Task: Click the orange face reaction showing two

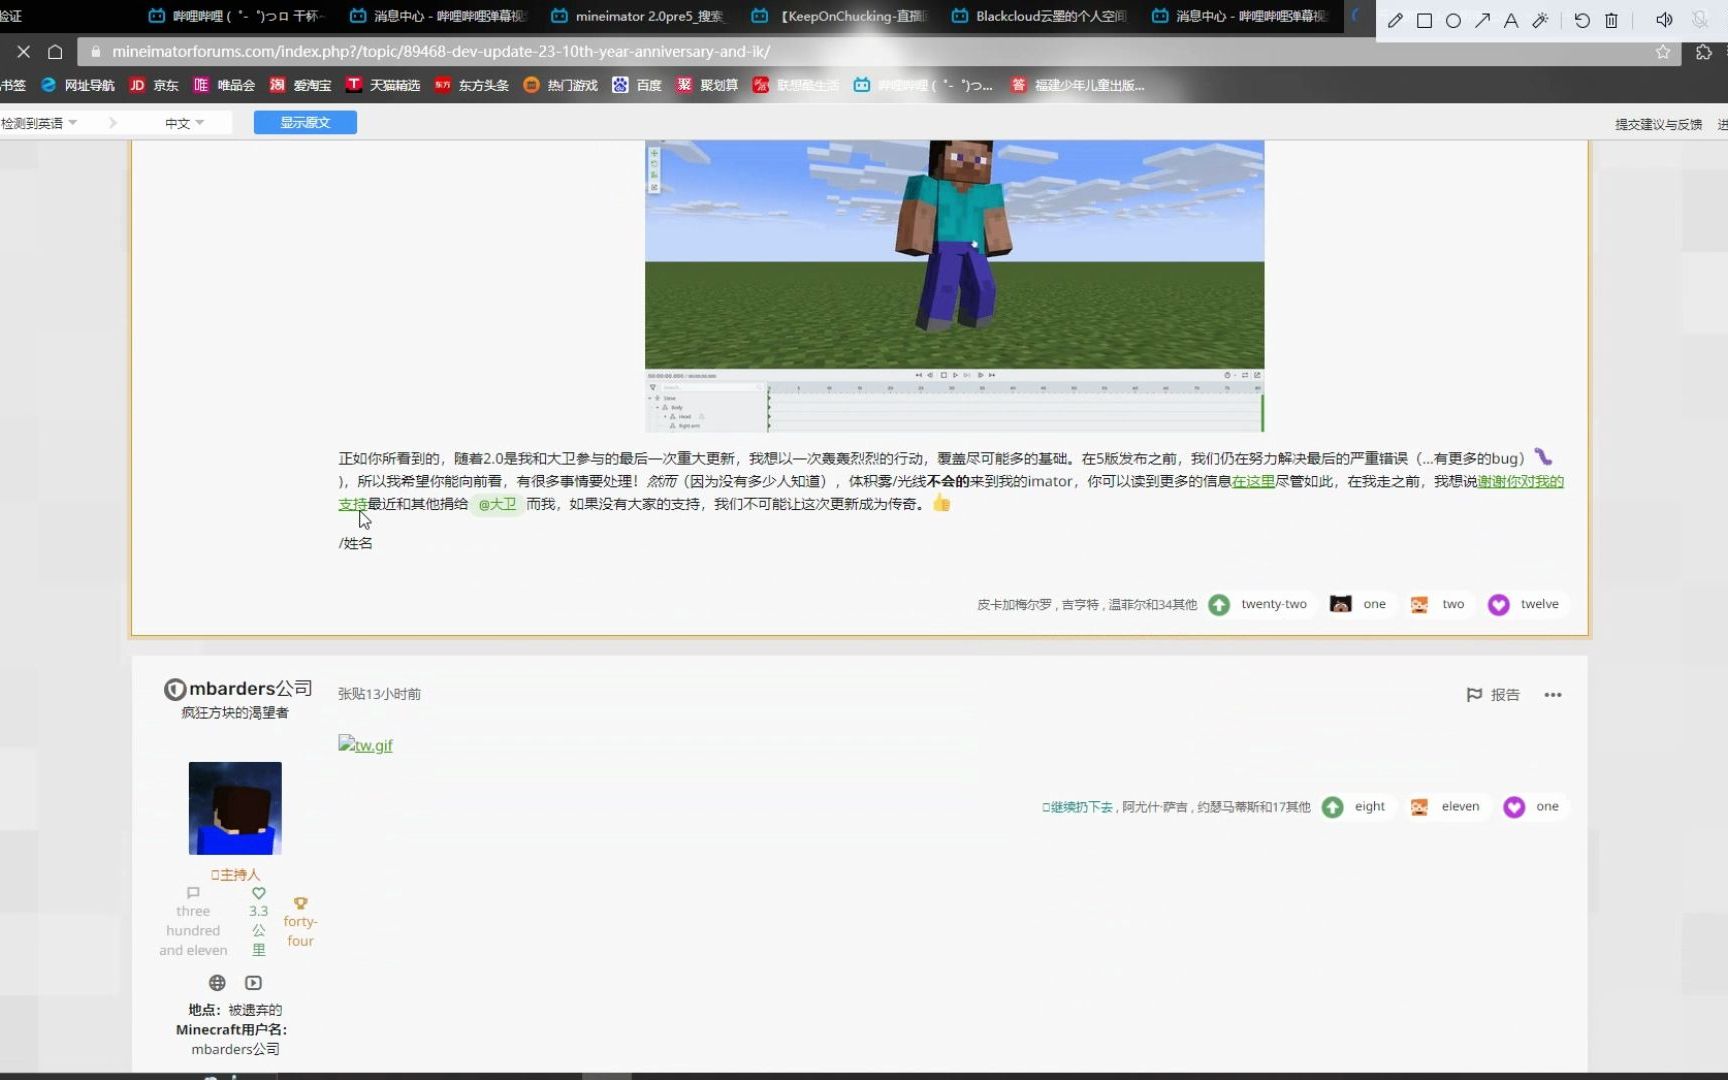Action: tap(1438, 604)
